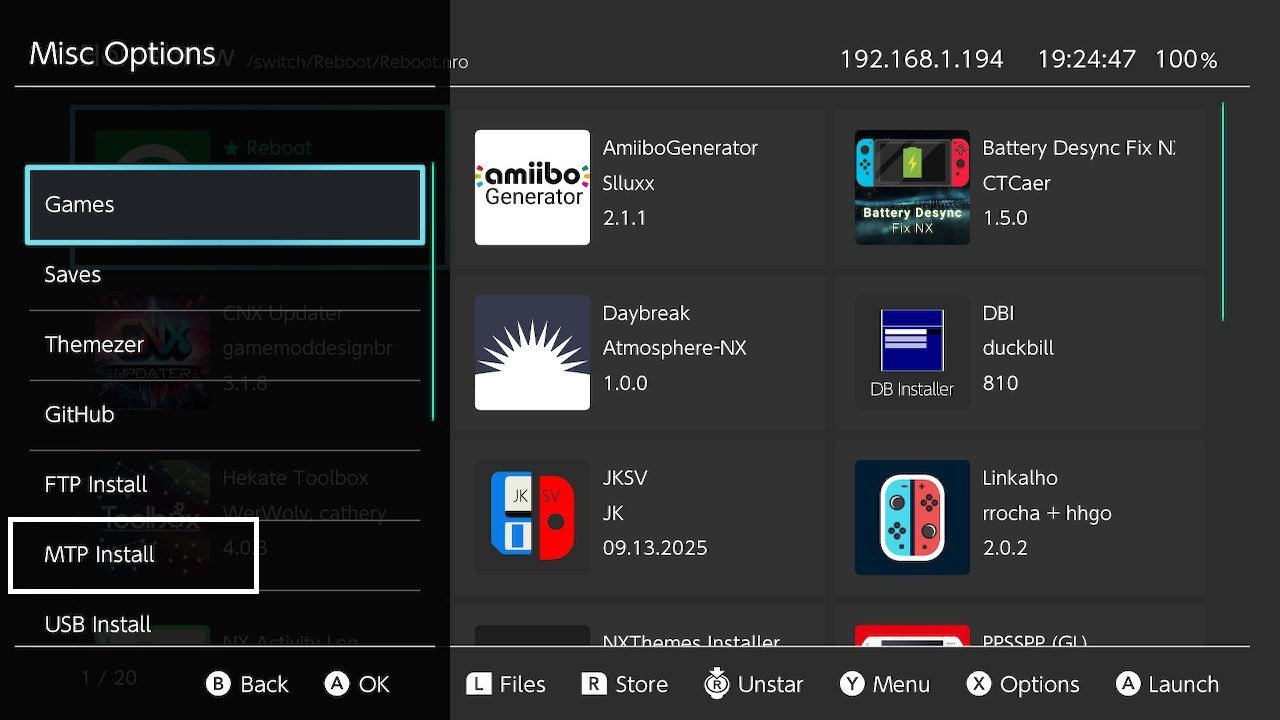Click the Misc Options list scrollbar

click(432, 292)
